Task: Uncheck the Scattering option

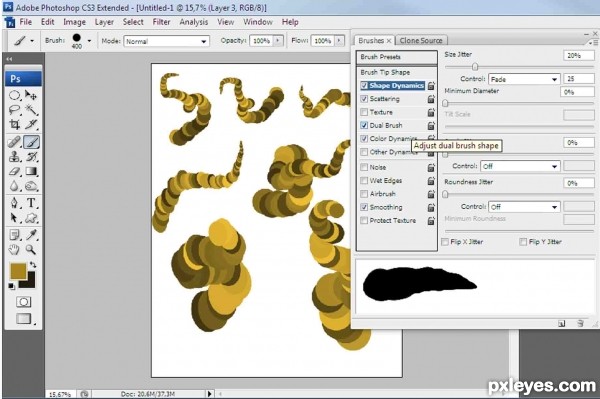Action: pyautogui.click(x=364, y=99)
